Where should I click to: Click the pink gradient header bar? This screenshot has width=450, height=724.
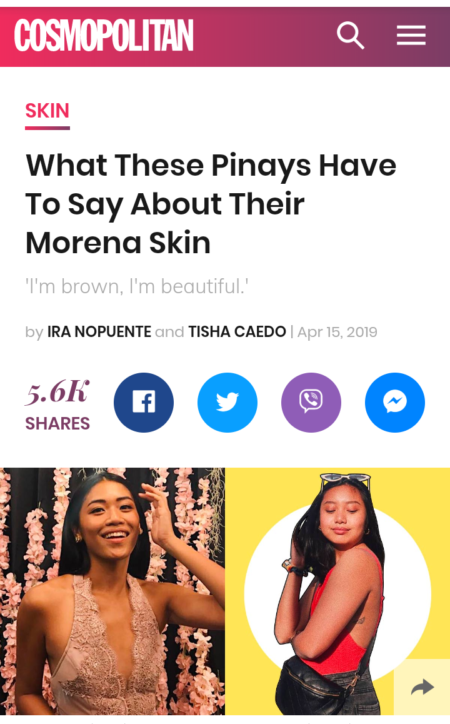[258, 37]
